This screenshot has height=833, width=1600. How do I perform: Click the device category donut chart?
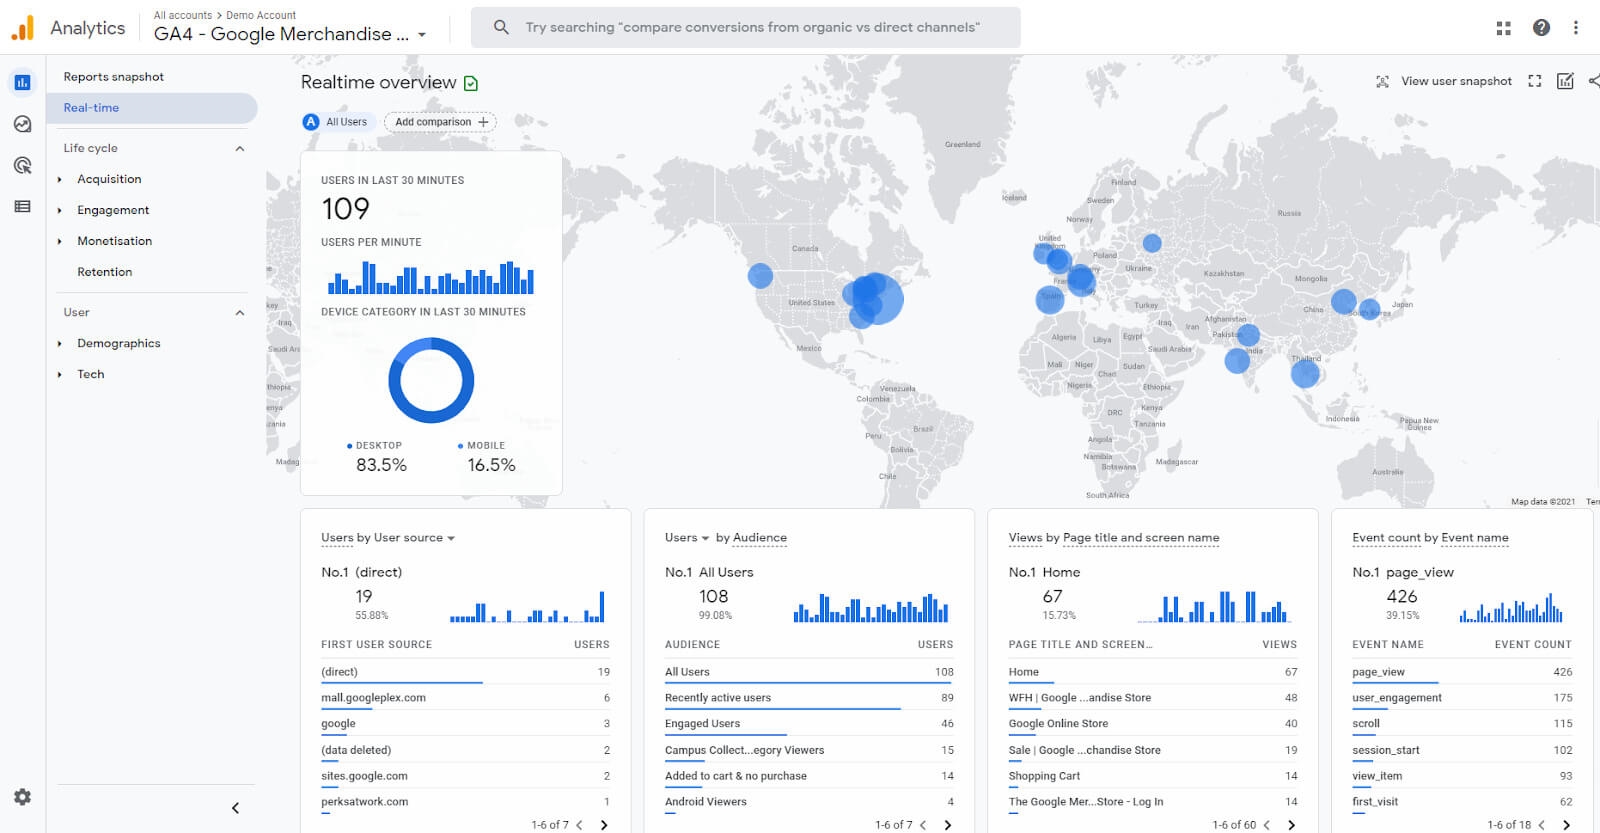click(431, 380)
